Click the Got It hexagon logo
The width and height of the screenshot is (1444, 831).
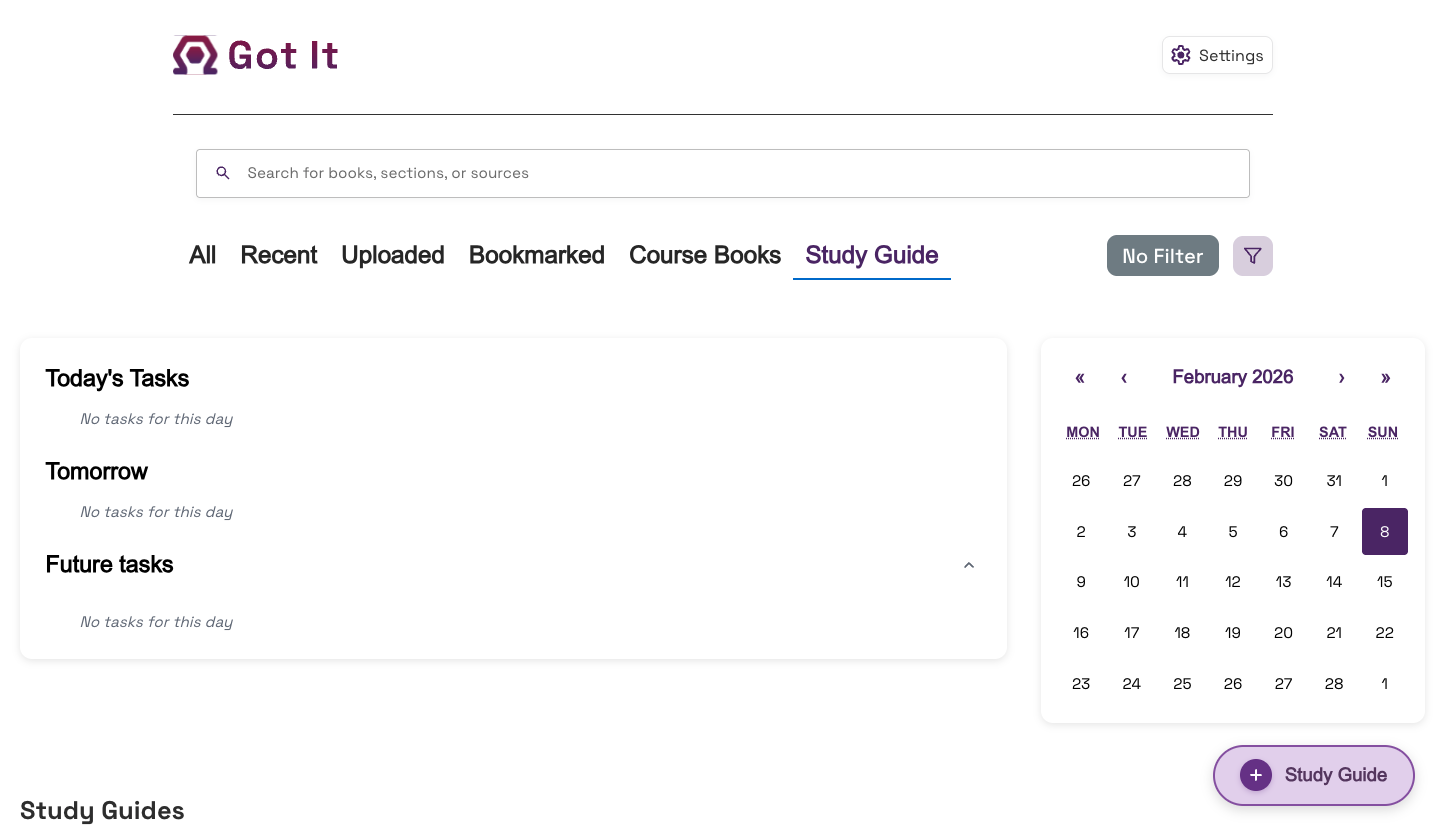click(195, 55)
